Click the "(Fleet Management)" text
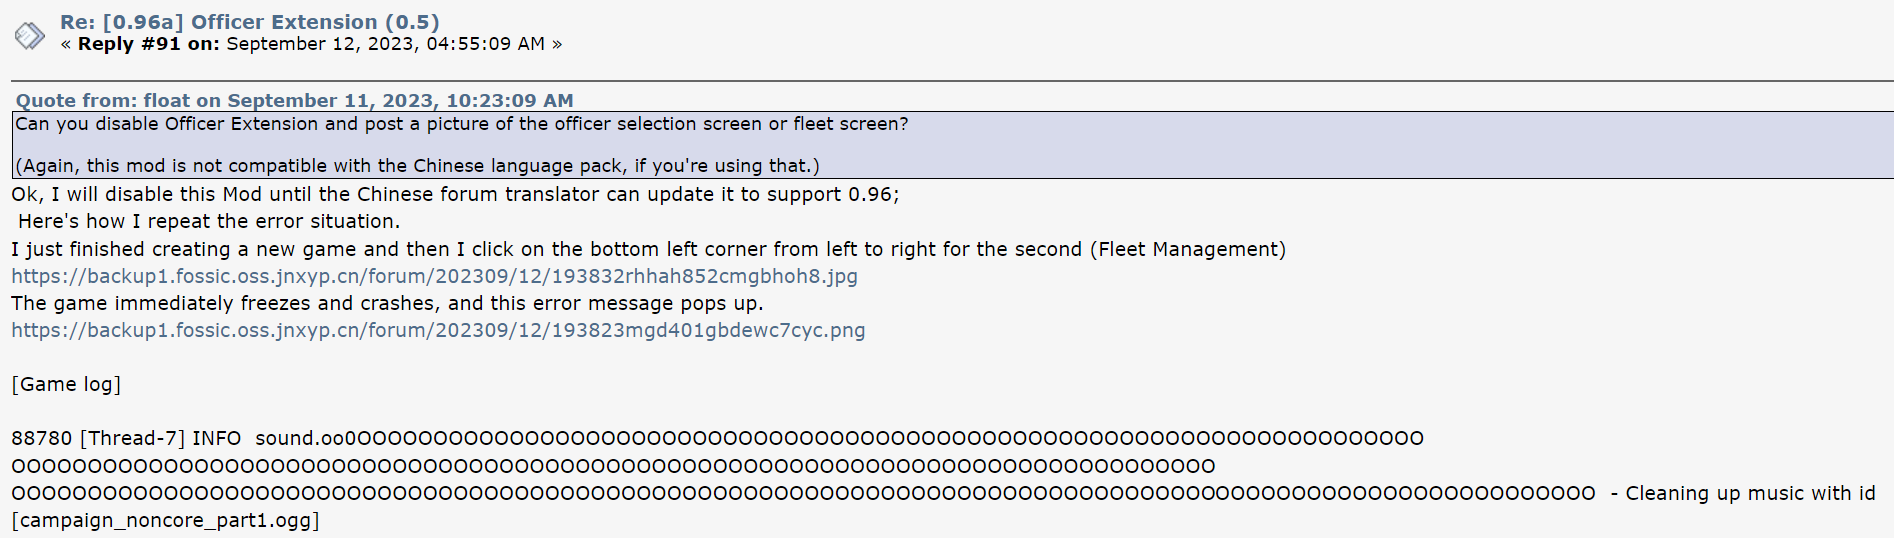This screenshot has width=1894, height=538. click(1187, 249)
